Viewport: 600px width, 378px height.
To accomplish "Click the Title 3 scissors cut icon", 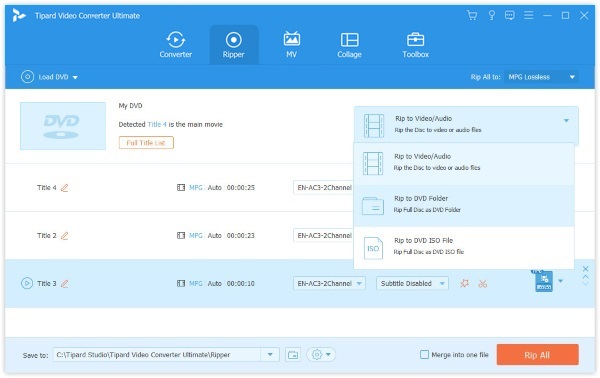I will click(483, 284).
